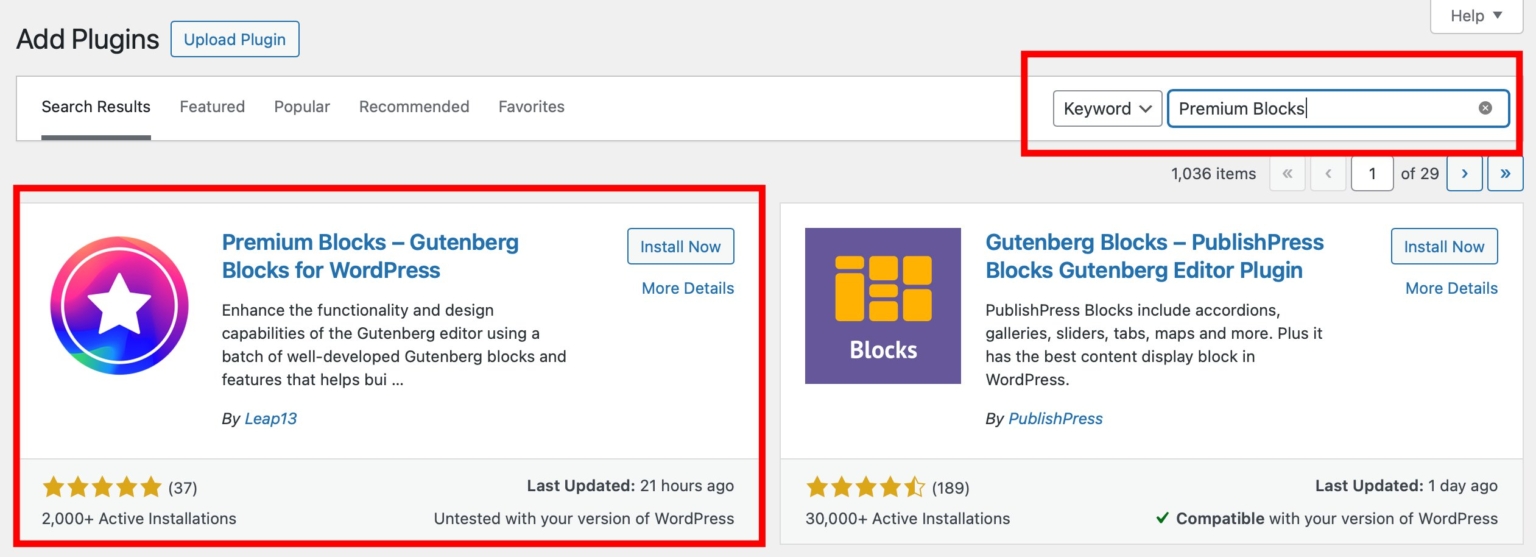Visit the PublishPress author link
Image resolution: width=1536 pixels, height=557 pixels.
(1055, 419)
